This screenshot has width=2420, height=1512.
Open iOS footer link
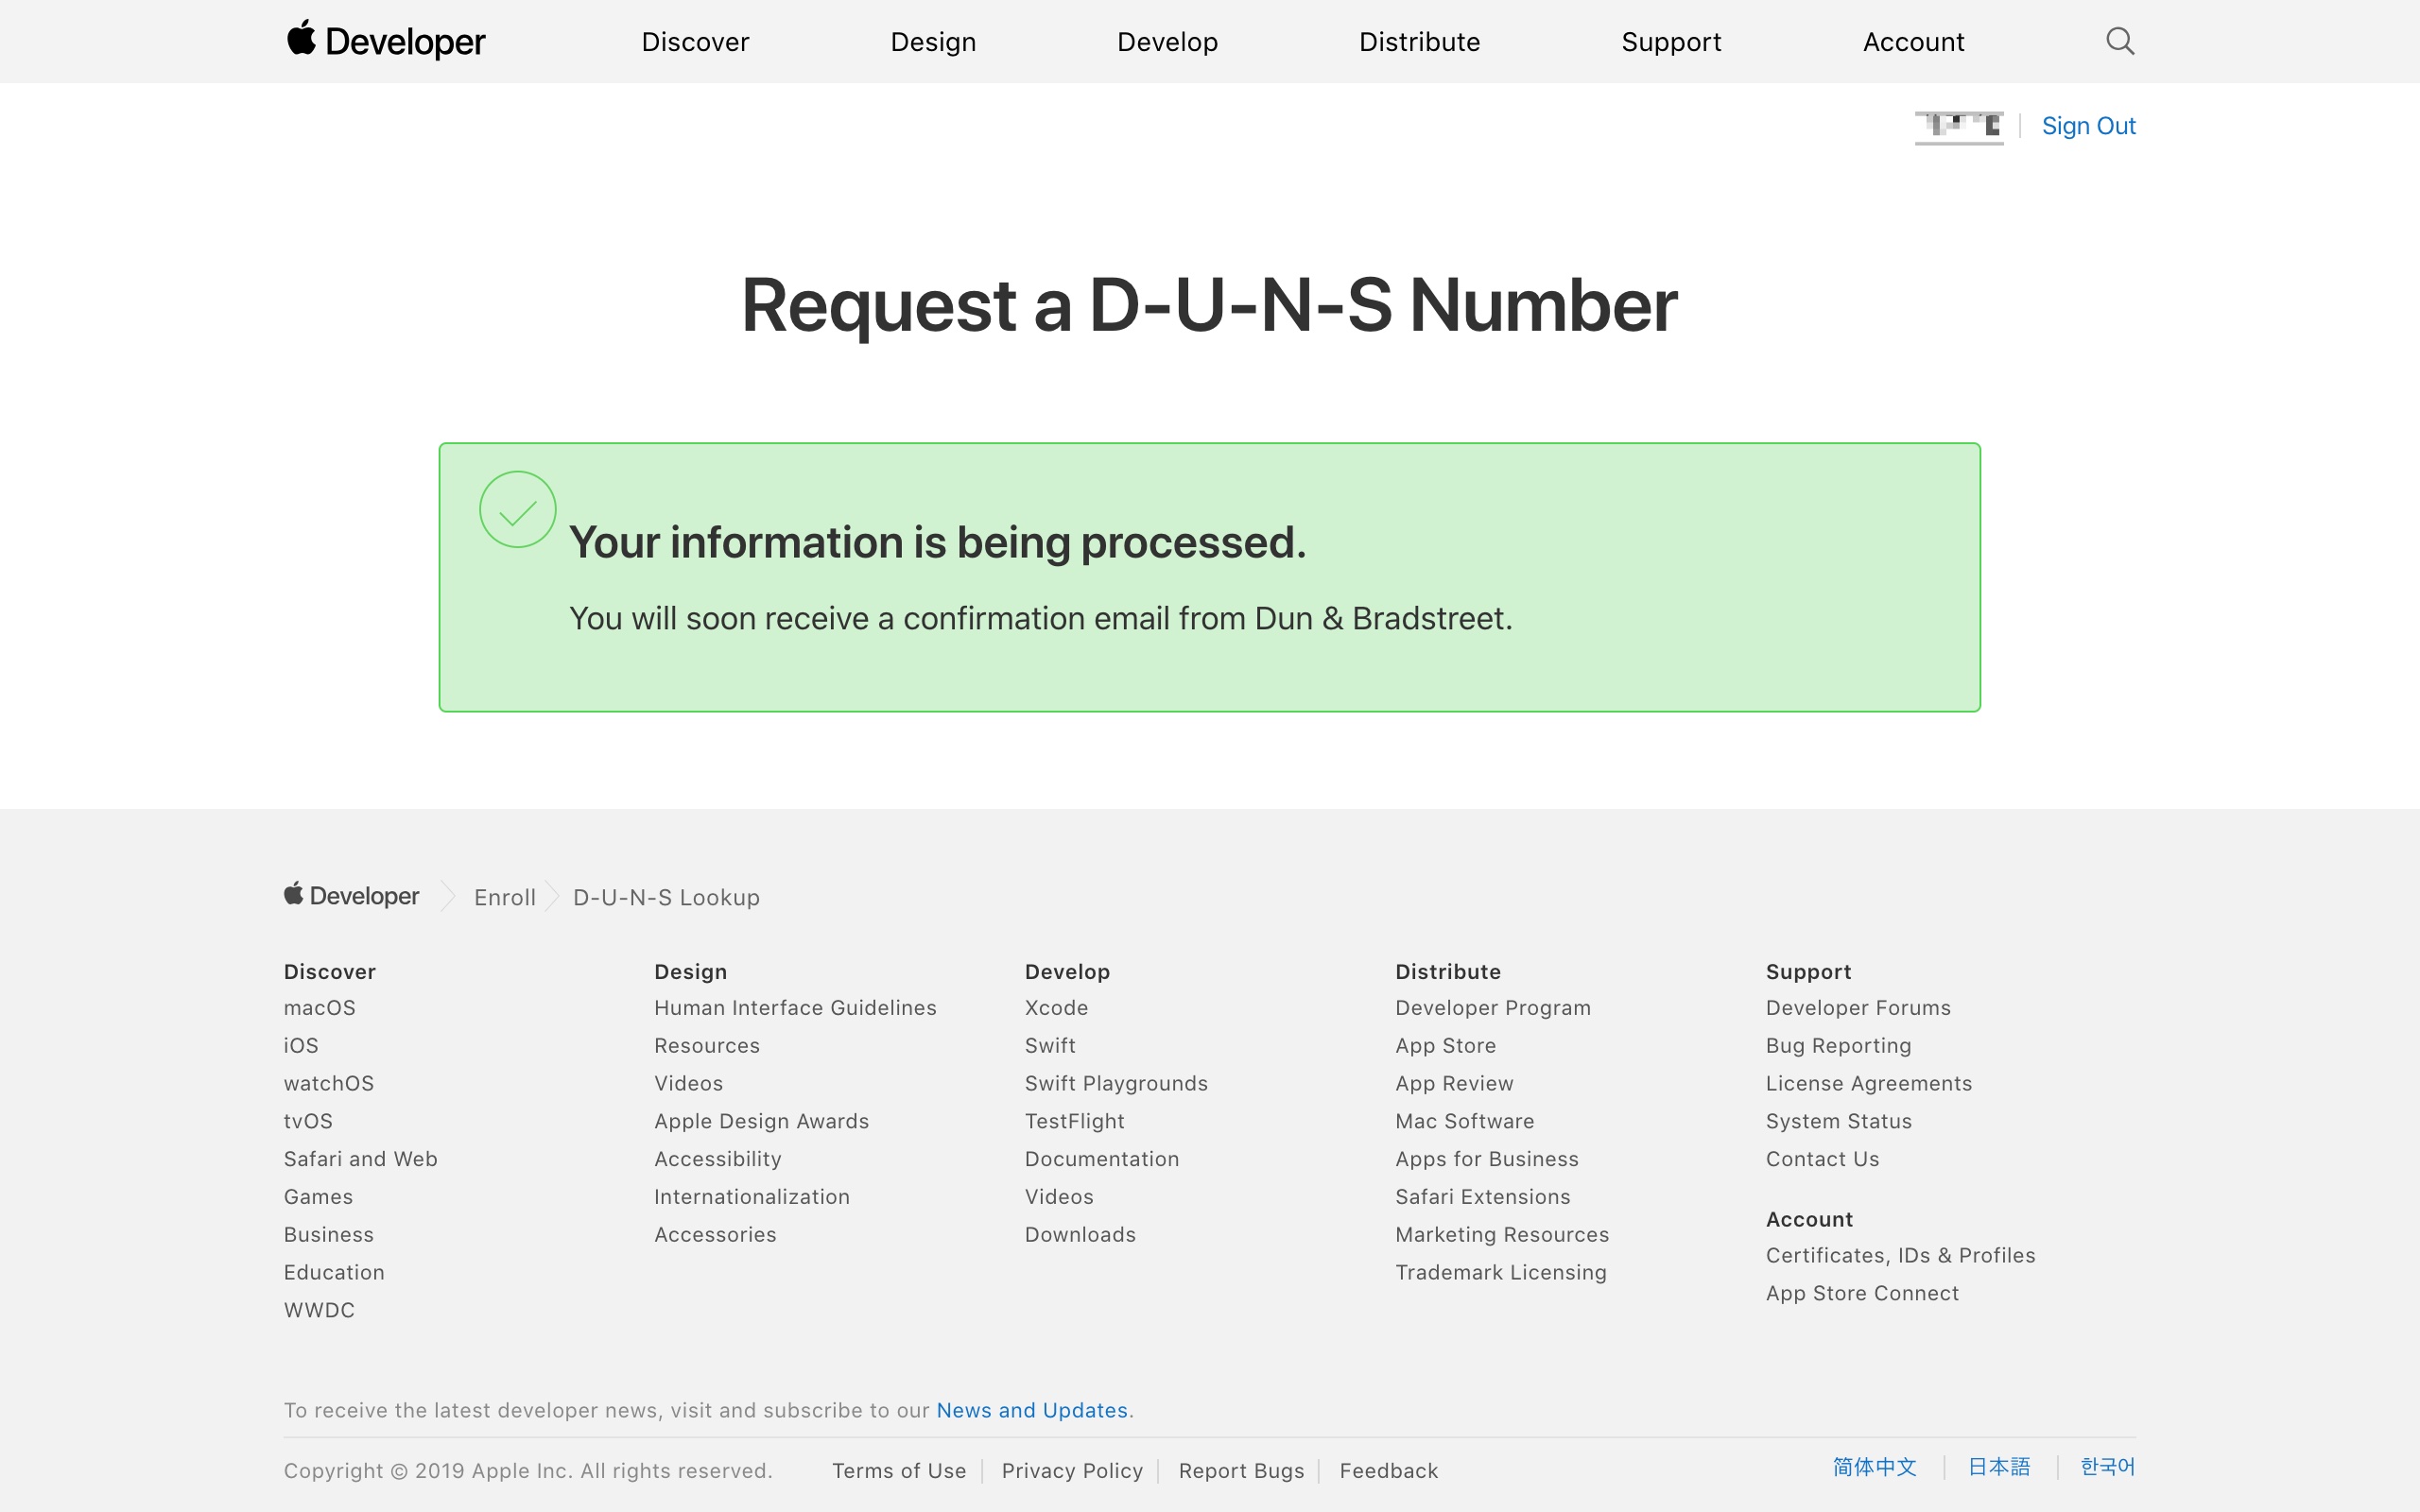point(301,1046)
